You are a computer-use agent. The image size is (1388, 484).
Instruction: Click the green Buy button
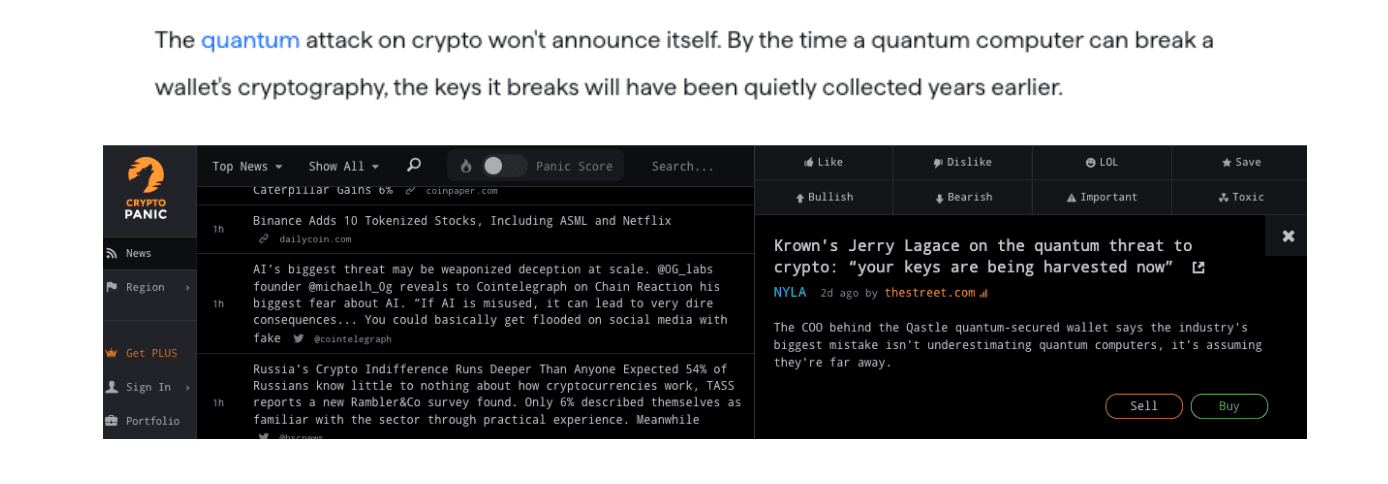(x=1229, y=406)
